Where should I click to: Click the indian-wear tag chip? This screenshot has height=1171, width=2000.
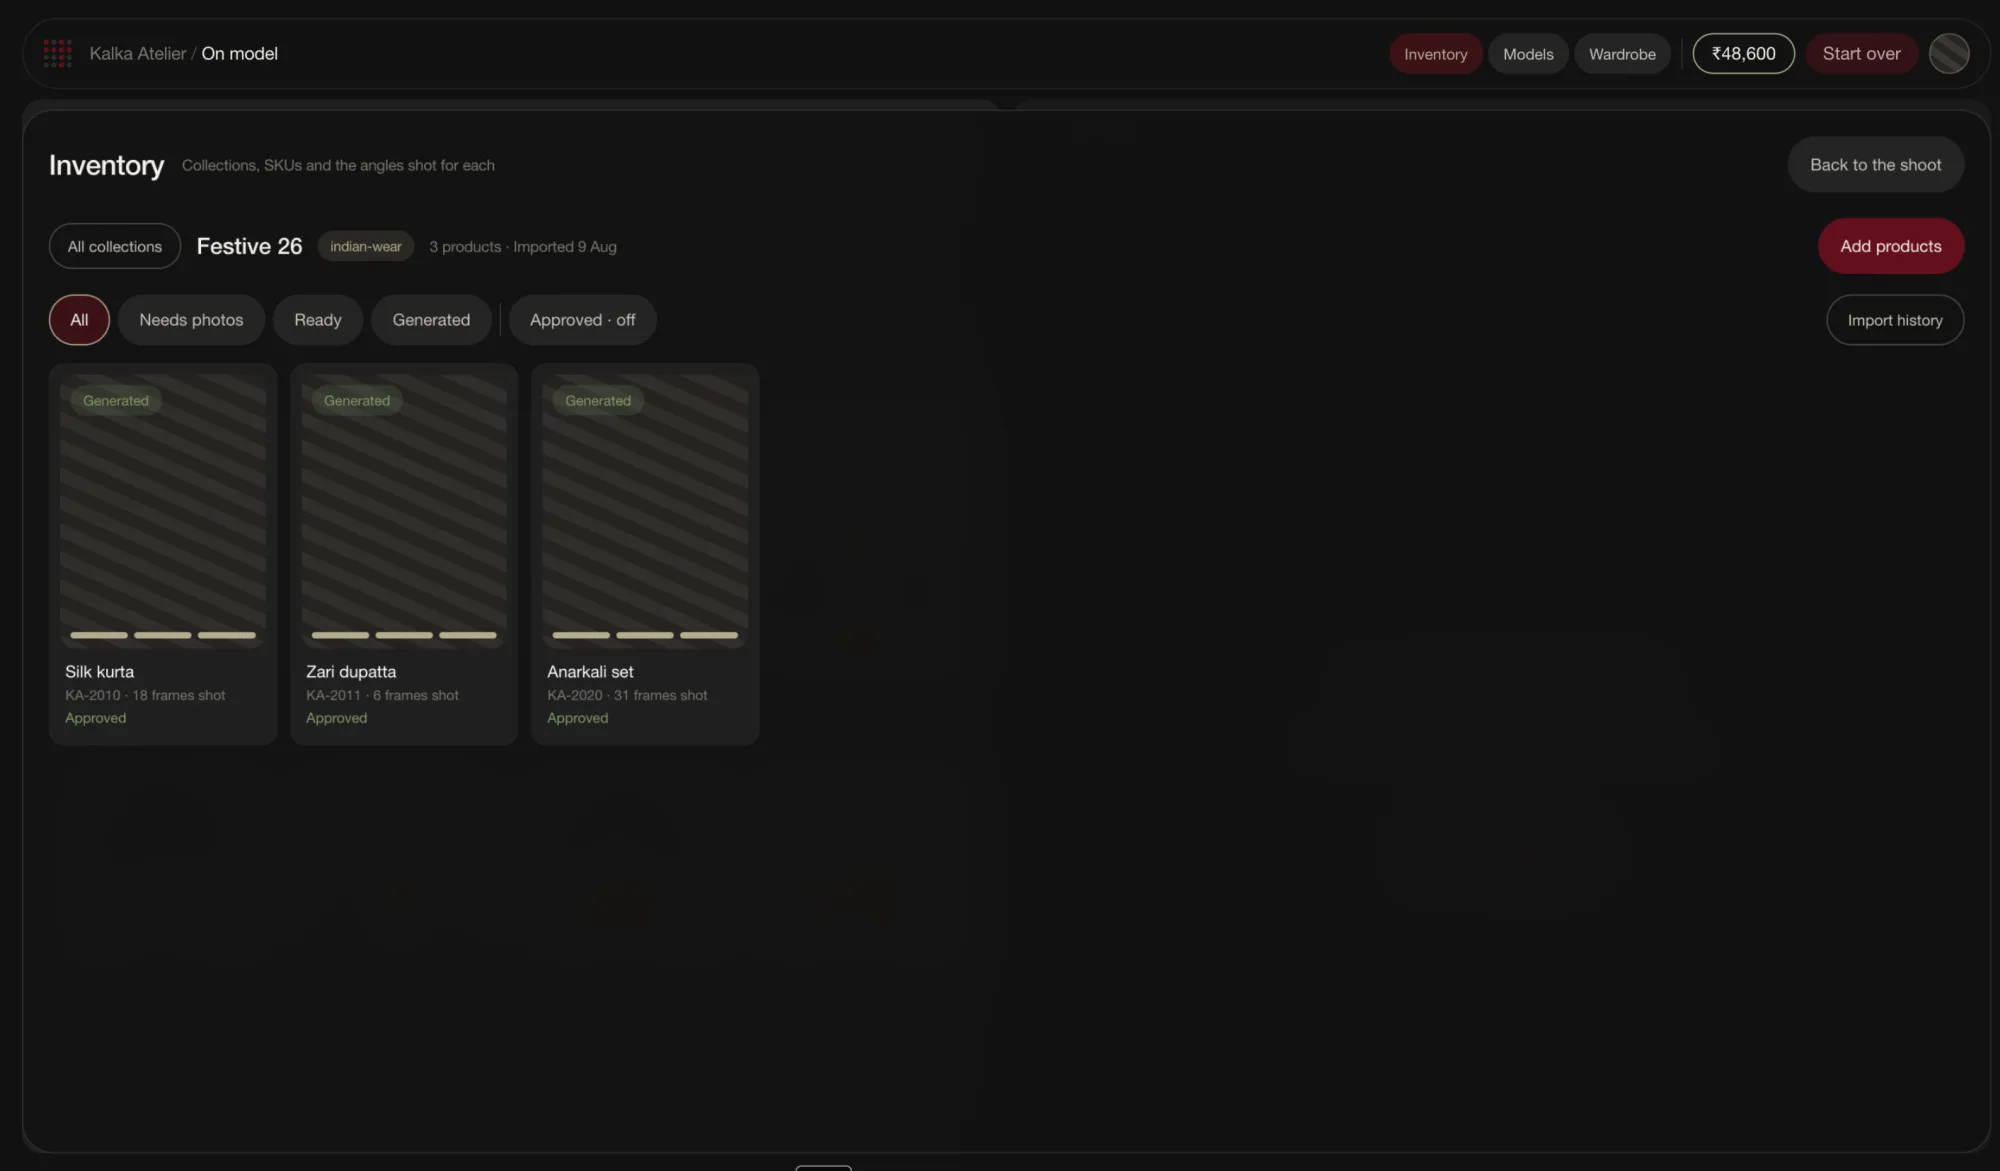click(365, 246)
